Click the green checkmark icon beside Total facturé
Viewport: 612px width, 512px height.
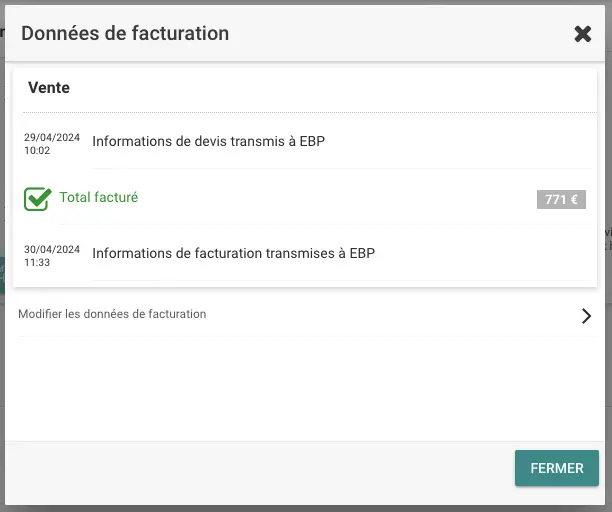[37, 198]
